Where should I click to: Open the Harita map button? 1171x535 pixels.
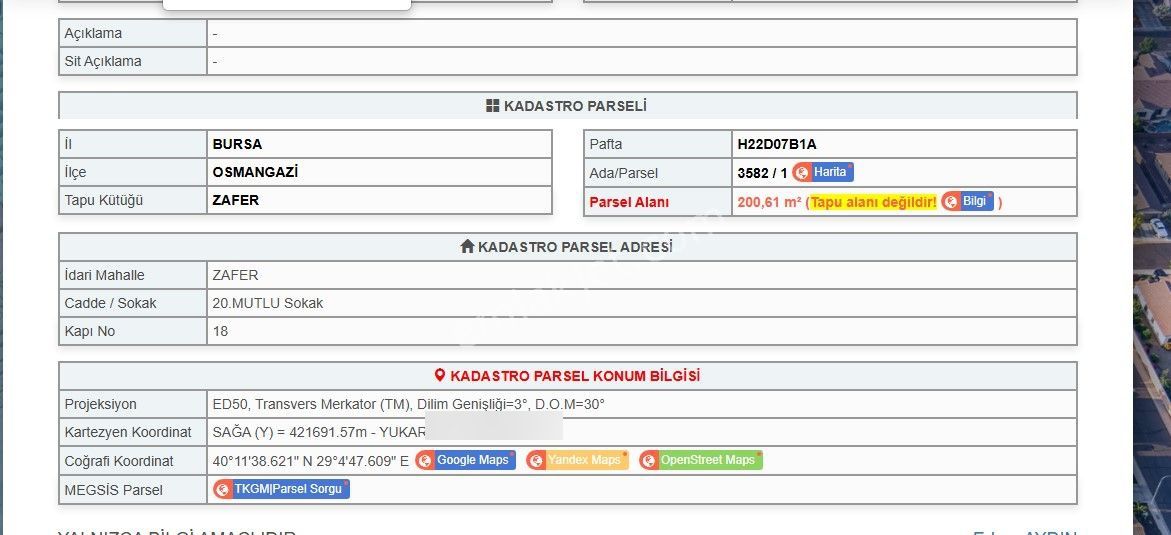click(x=823, y=173)
